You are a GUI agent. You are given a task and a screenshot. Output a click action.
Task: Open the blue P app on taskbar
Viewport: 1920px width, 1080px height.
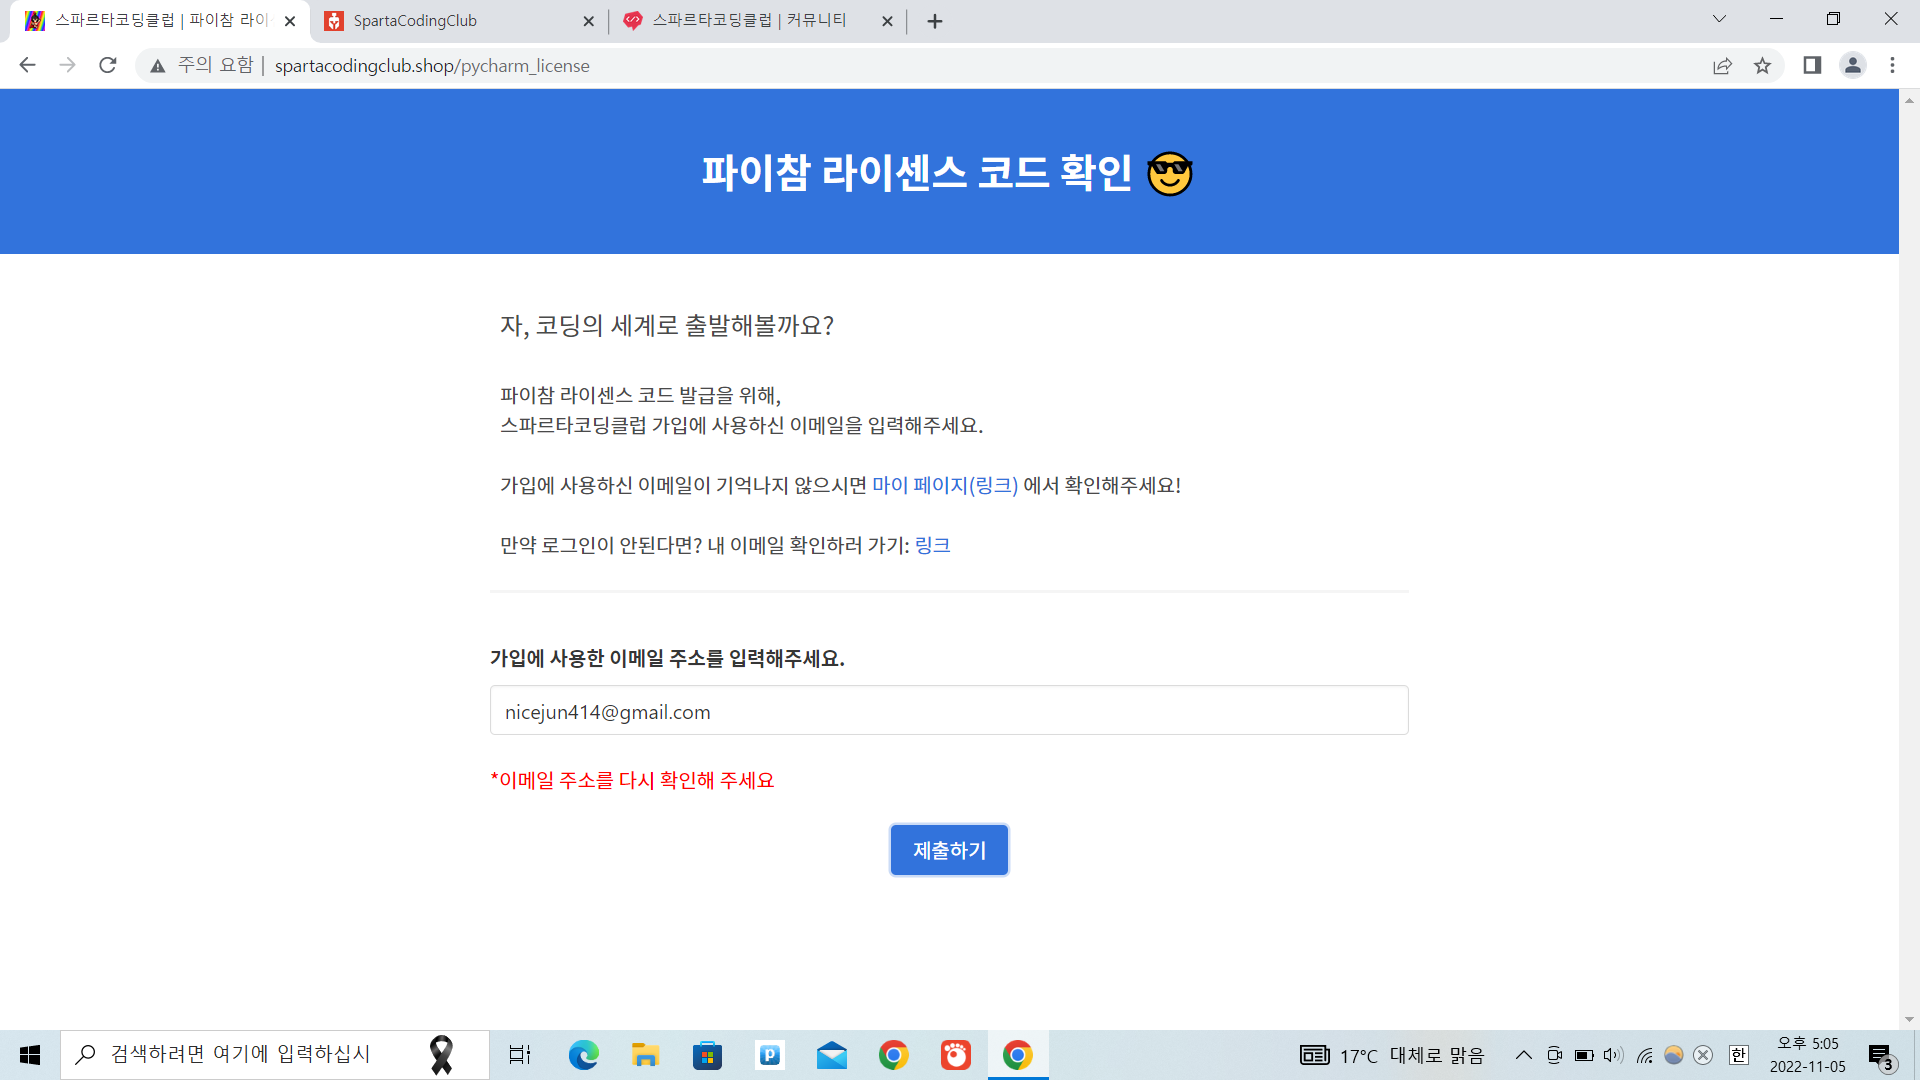point(769,1055)
